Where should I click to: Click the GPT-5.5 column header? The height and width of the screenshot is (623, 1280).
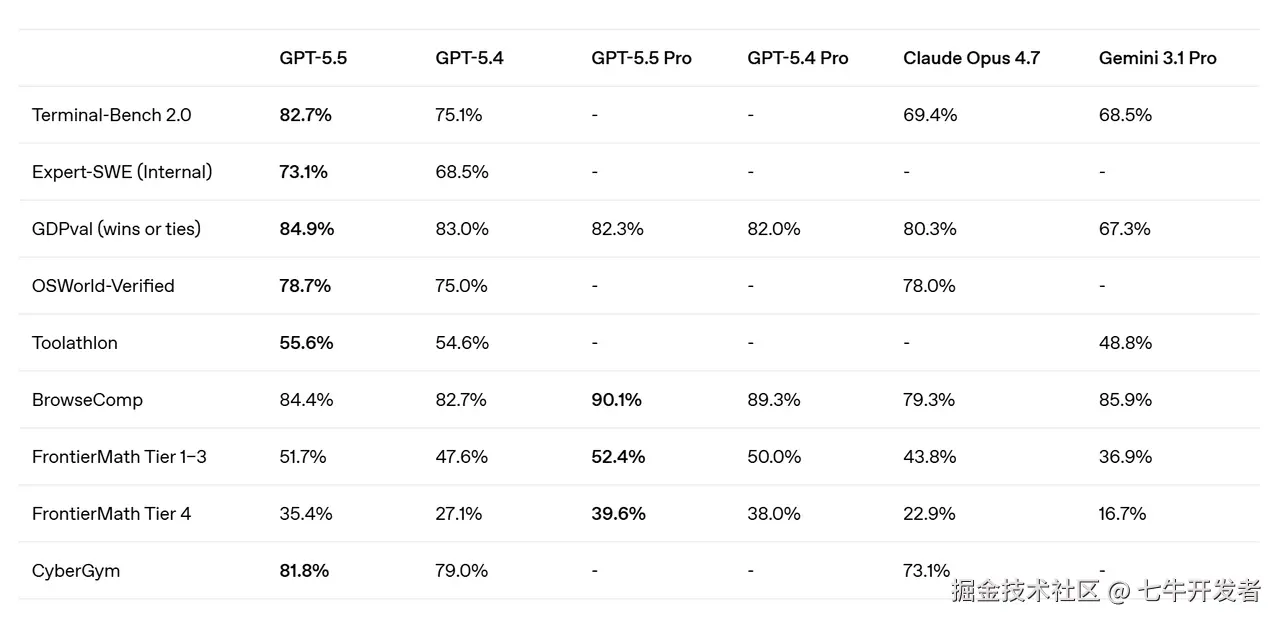point(313,58)
